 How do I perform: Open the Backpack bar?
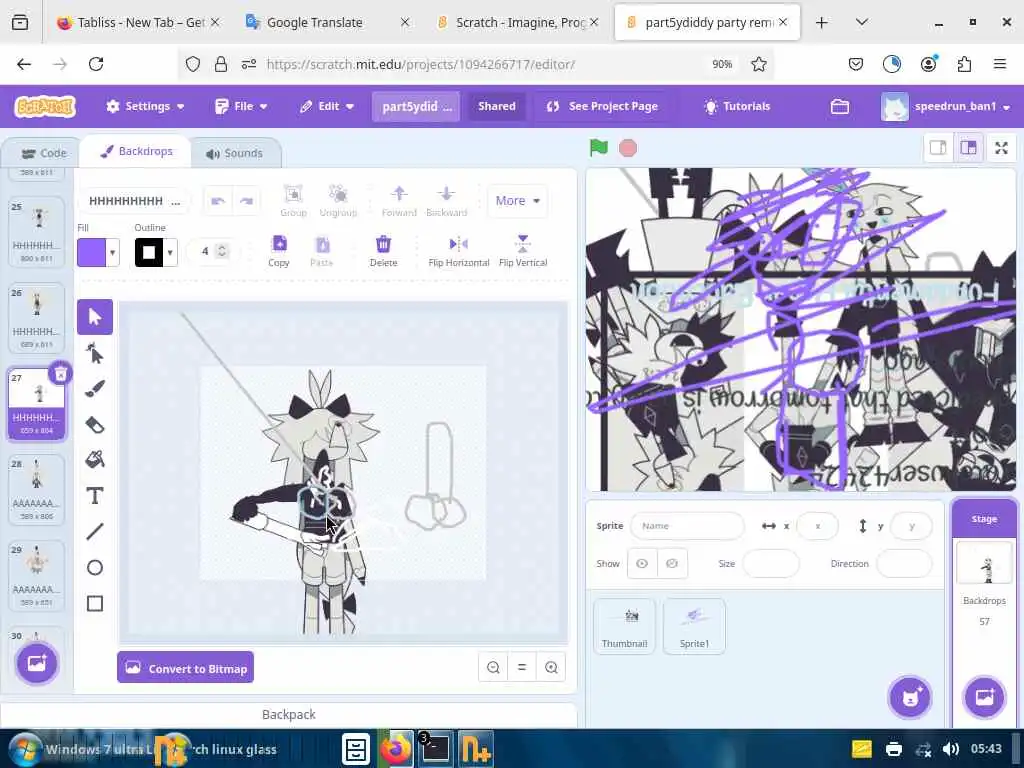(x=288, y=714)
